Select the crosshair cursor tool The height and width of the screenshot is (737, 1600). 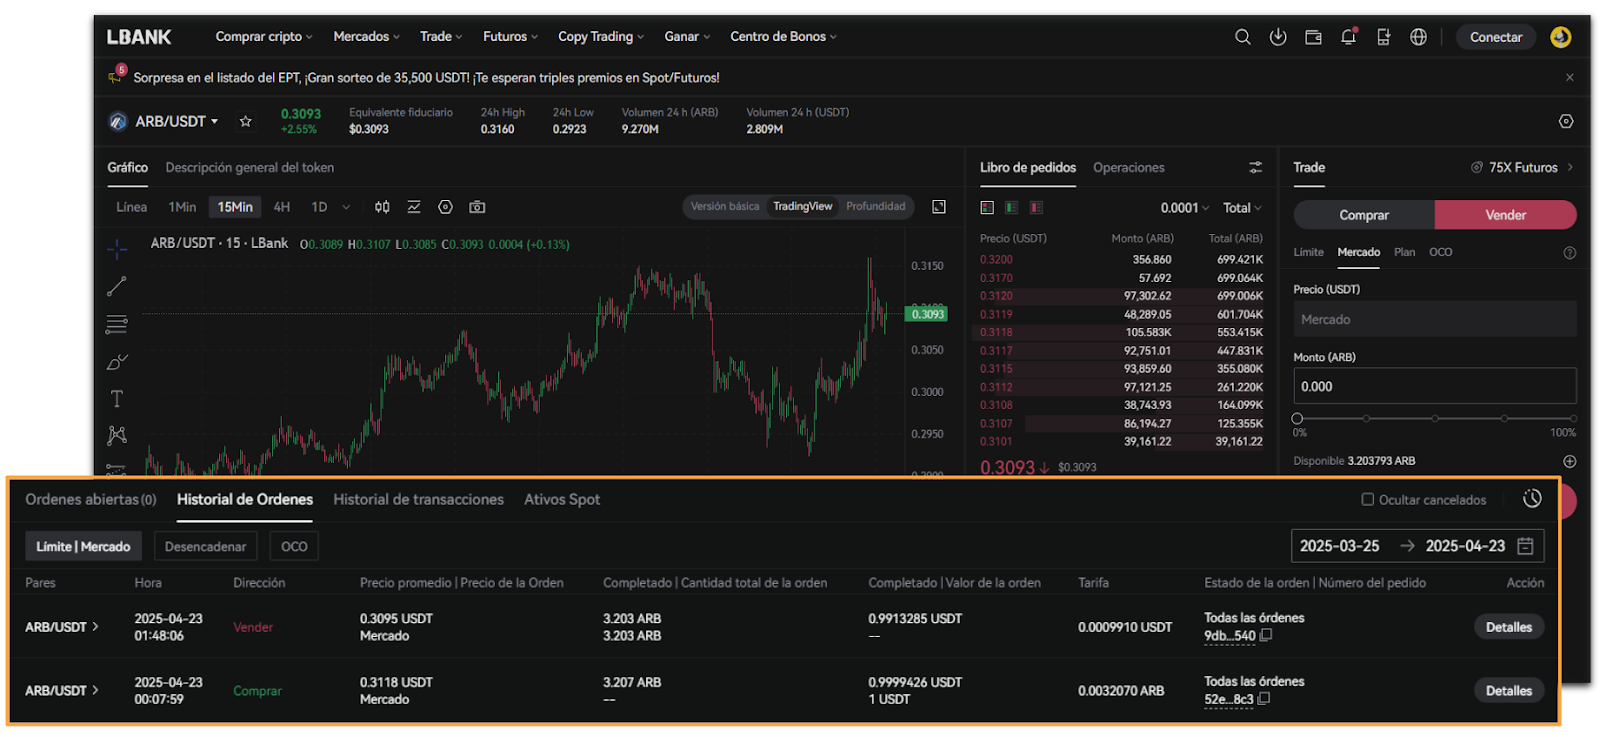pos(117,249)
